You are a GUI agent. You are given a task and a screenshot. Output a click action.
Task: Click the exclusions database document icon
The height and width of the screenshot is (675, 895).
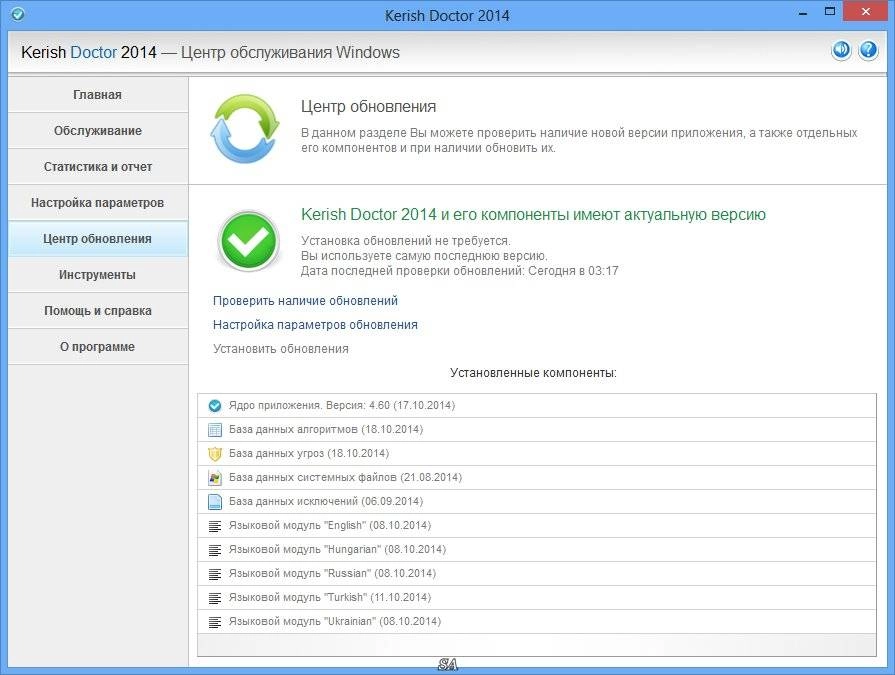click(x=215, y=502)
